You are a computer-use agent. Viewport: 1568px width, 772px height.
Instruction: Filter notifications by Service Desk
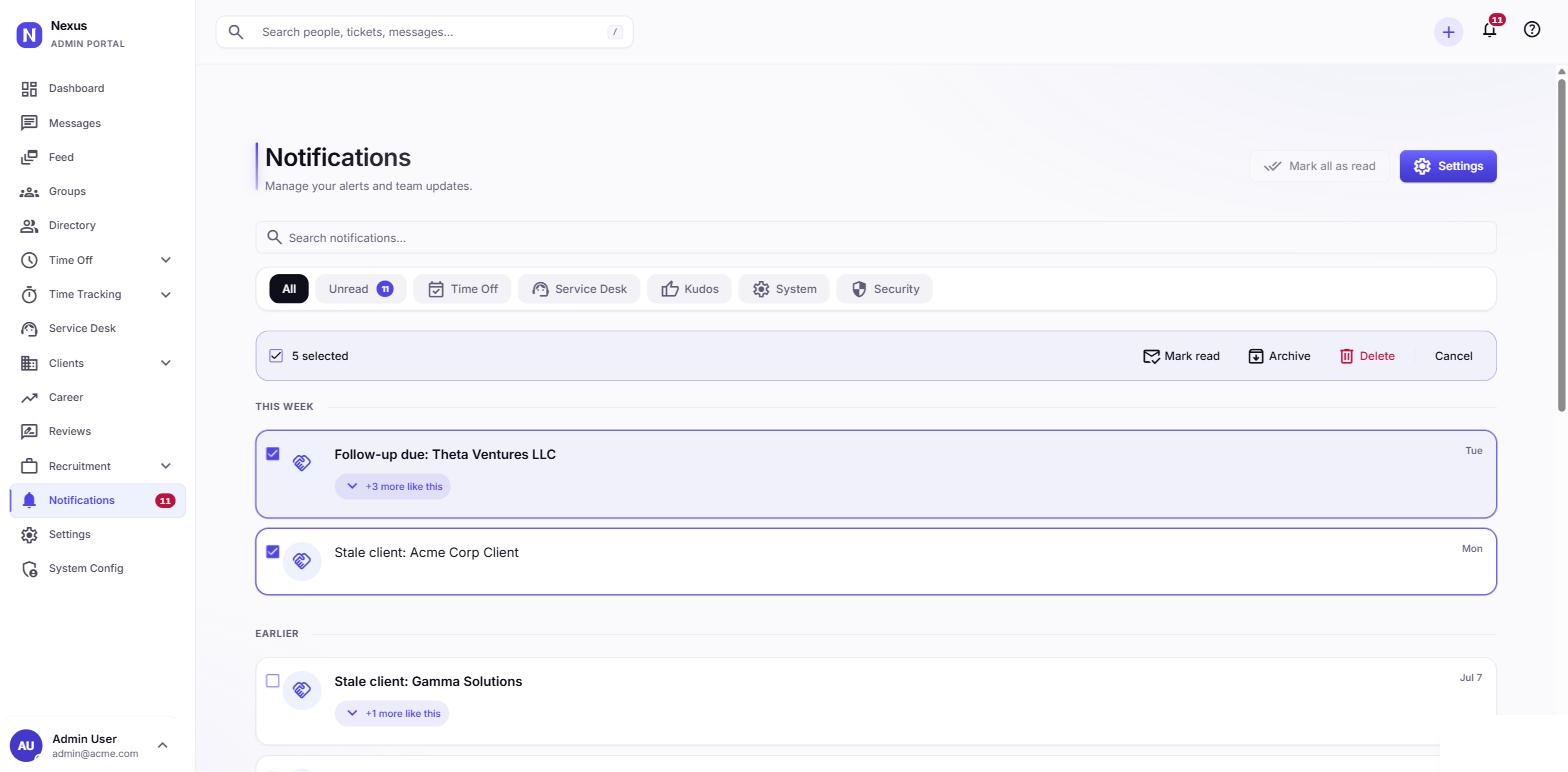(x=579, y=289)
